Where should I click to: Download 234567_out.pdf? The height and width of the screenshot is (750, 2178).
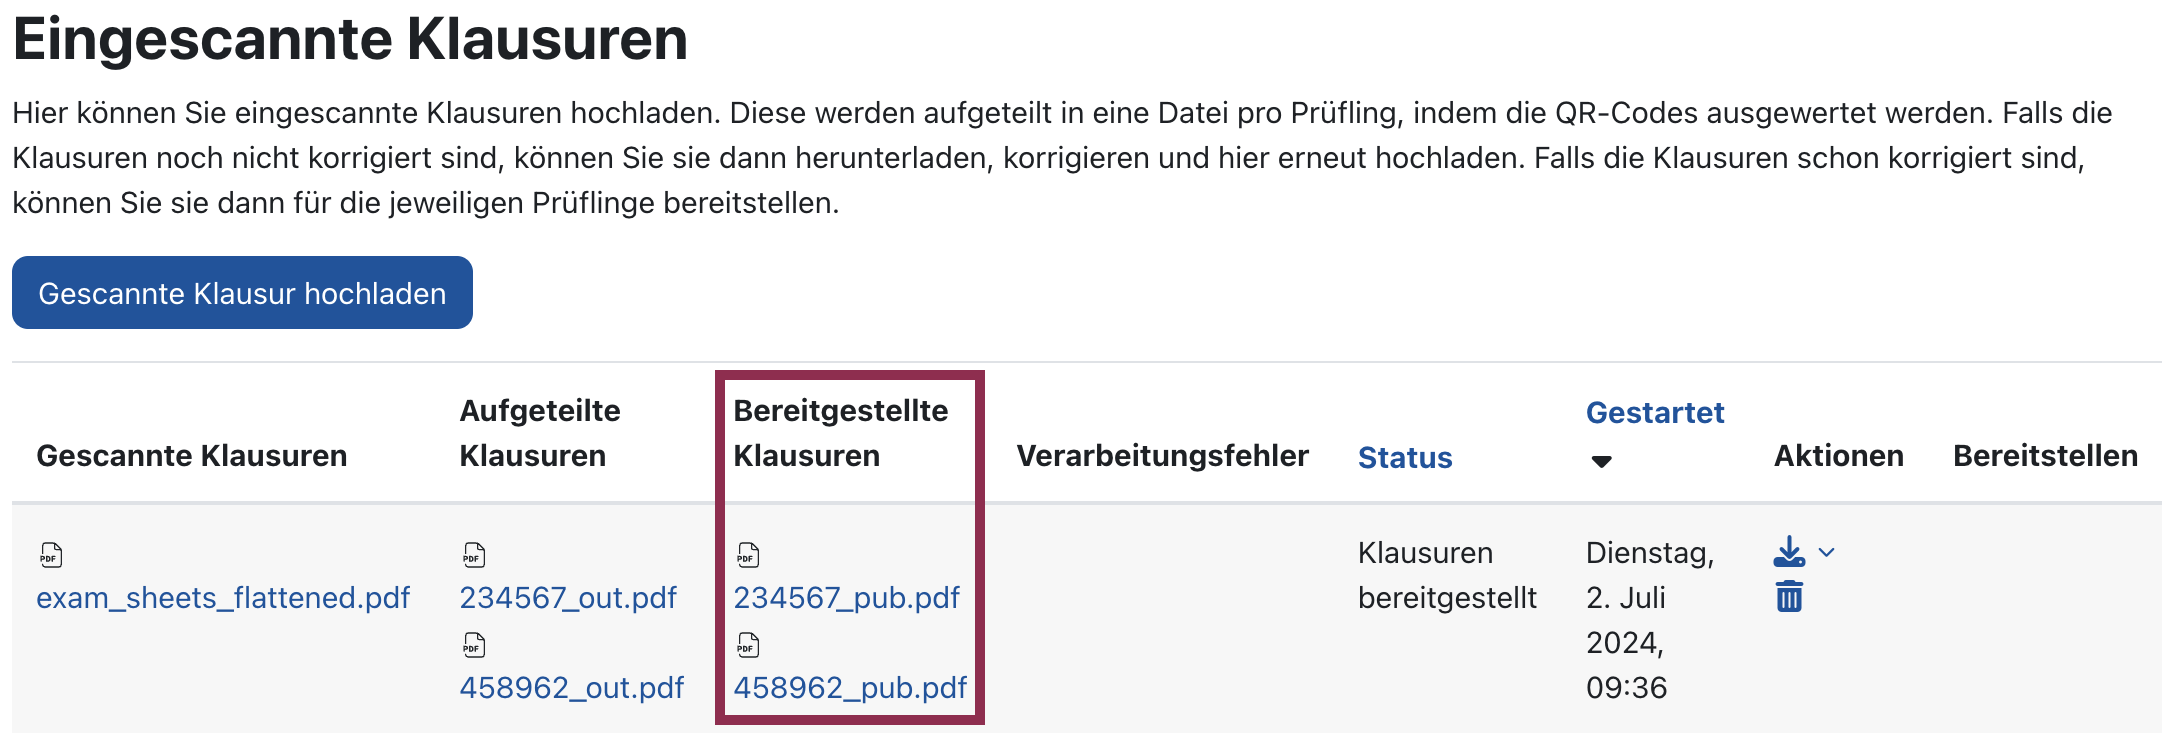[x=567, y=598]
